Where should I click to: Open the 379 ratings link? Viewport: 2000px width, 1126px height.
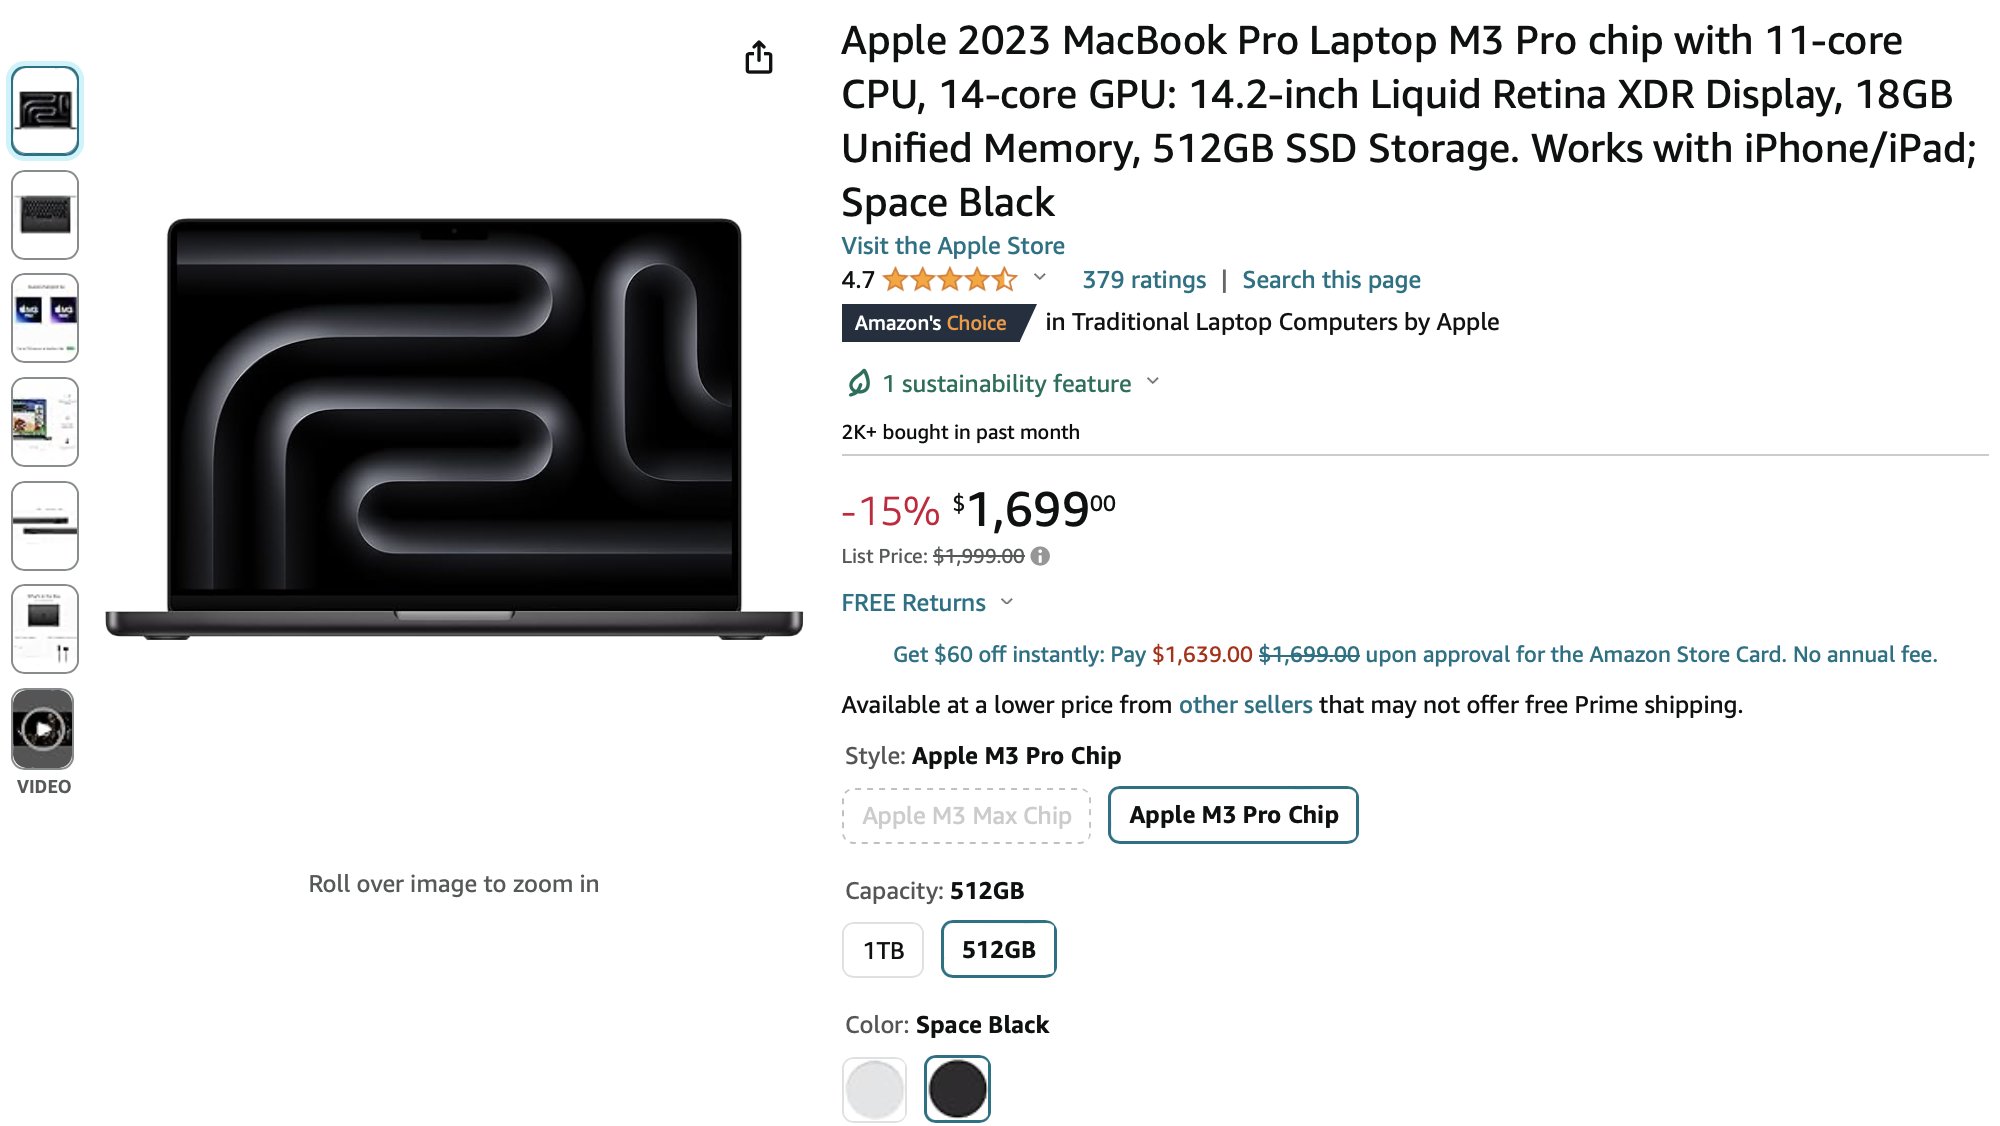coord(1144,280)
